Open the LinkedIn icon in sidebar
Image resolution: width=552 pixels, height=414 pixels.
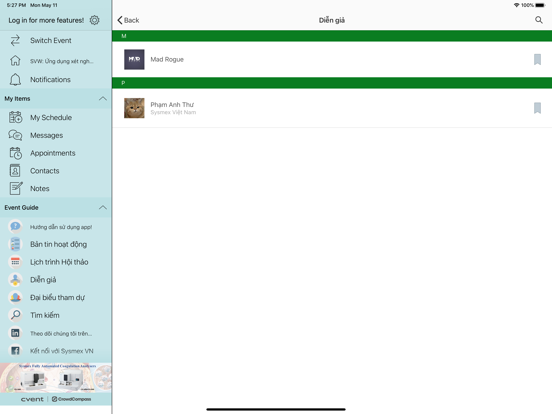coord(15,333)
